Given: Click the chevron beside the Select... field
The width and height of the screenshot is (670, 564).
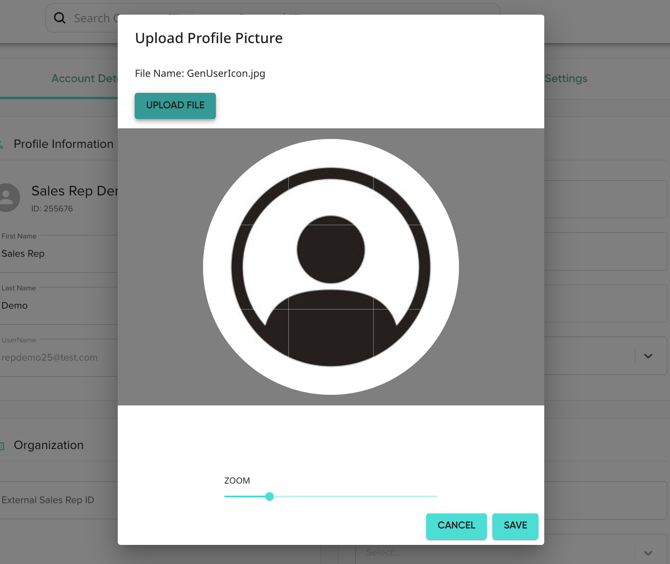Looking at the screenshot, I should click(x=648, y=553).
